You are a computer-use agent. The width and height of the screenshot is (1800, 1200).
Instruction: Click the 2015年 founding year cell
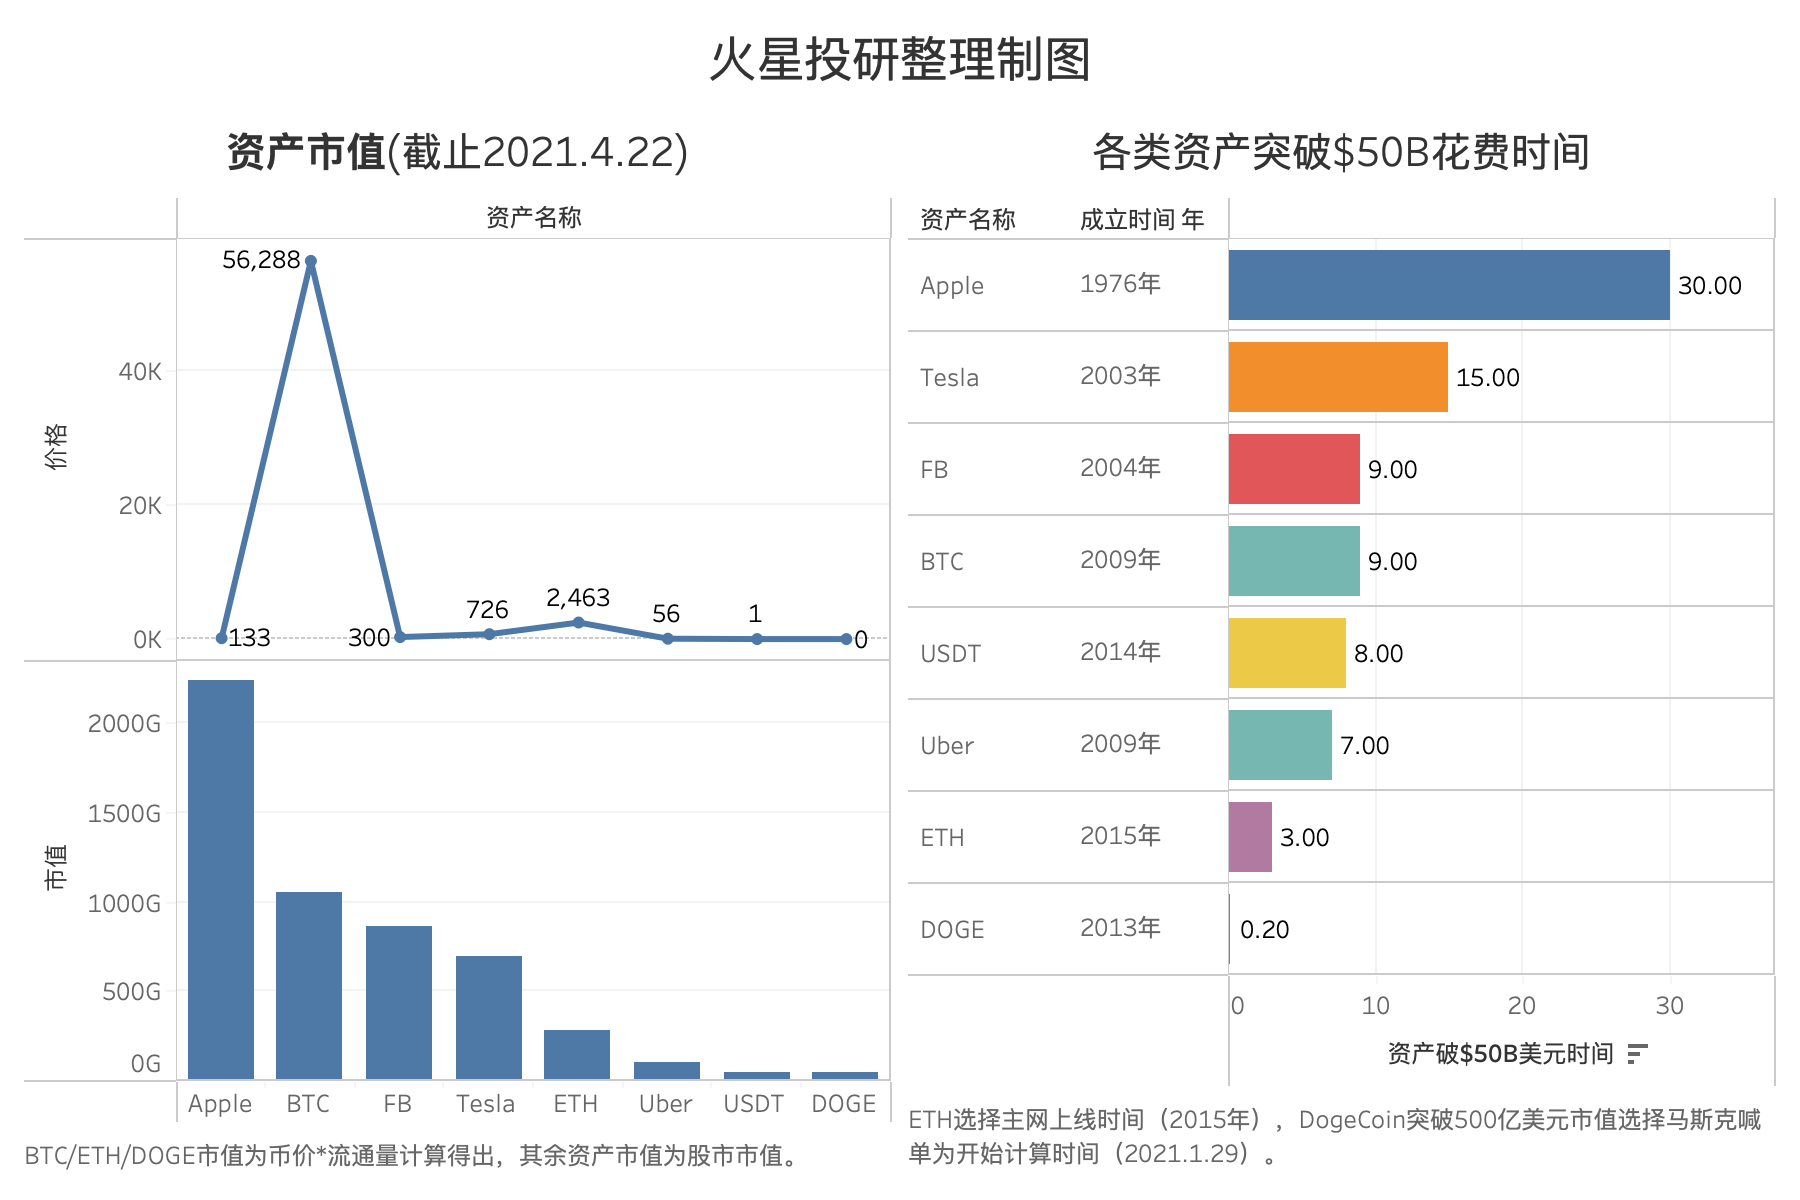coord(1120,836)
